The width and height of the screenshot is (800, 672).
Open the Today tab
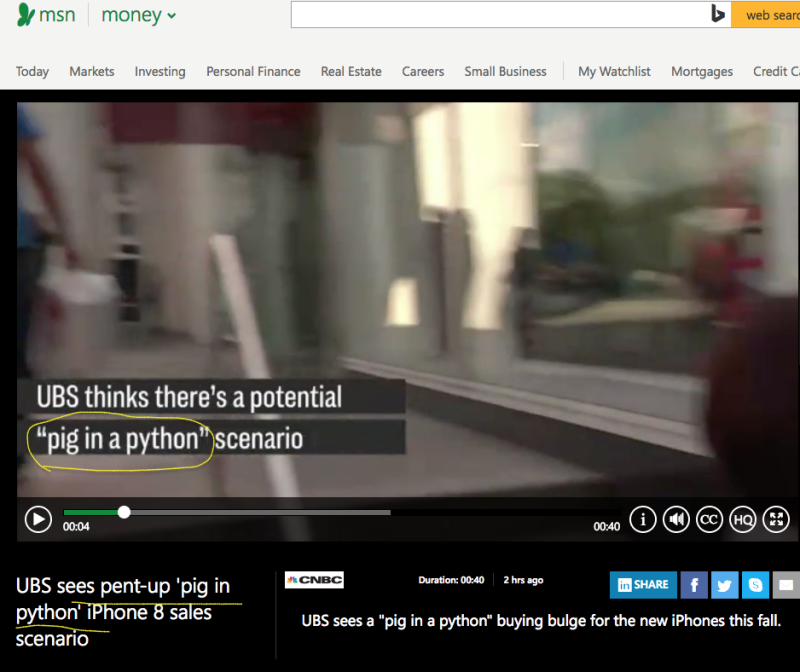point(32,71)
